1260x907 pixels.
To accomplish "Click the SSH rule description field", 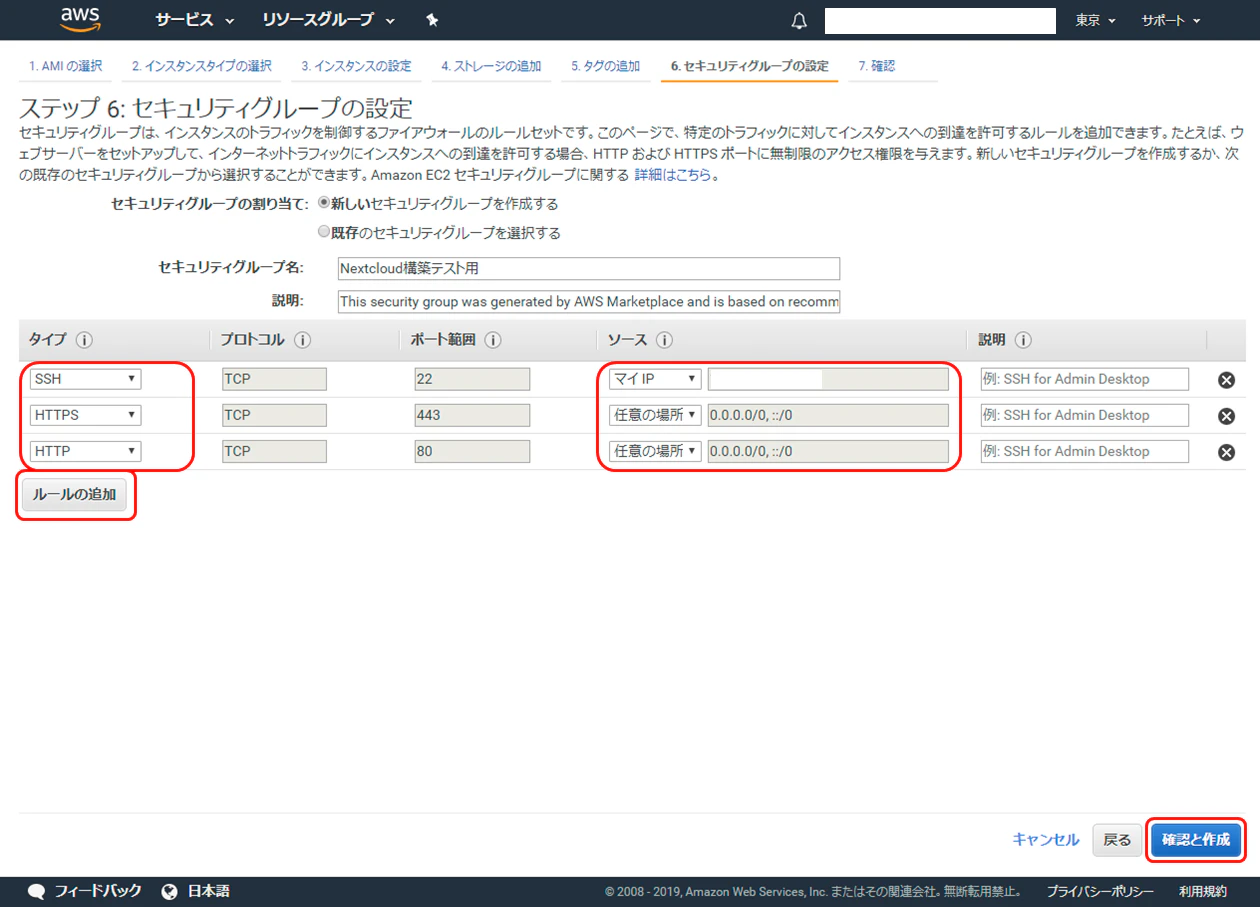I will tap(1085, 379).
